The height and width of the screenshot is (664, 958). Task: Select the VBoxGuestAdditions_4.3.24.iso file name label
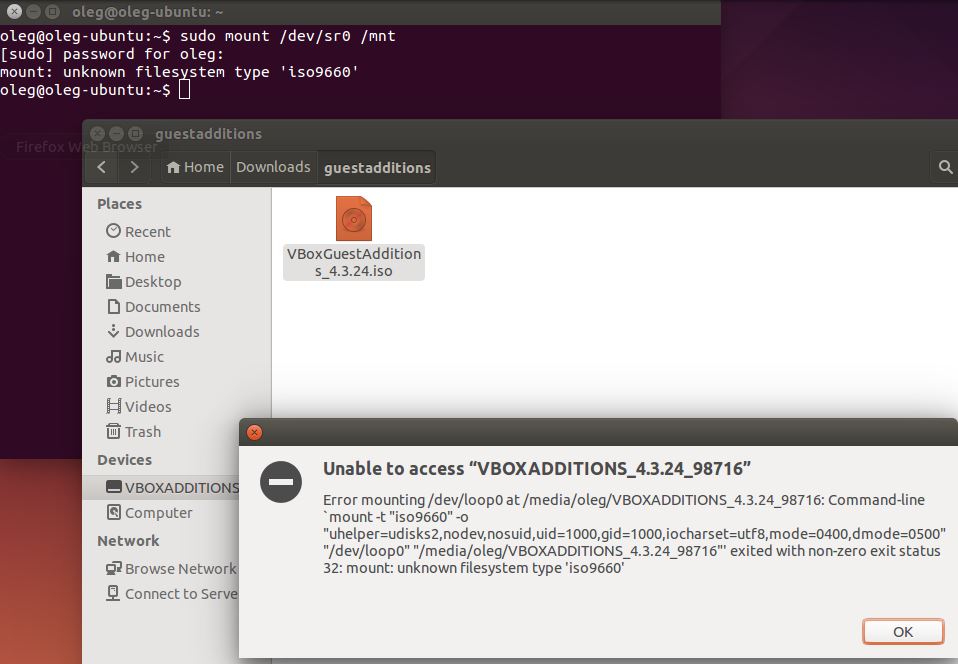tap(354, 262)
